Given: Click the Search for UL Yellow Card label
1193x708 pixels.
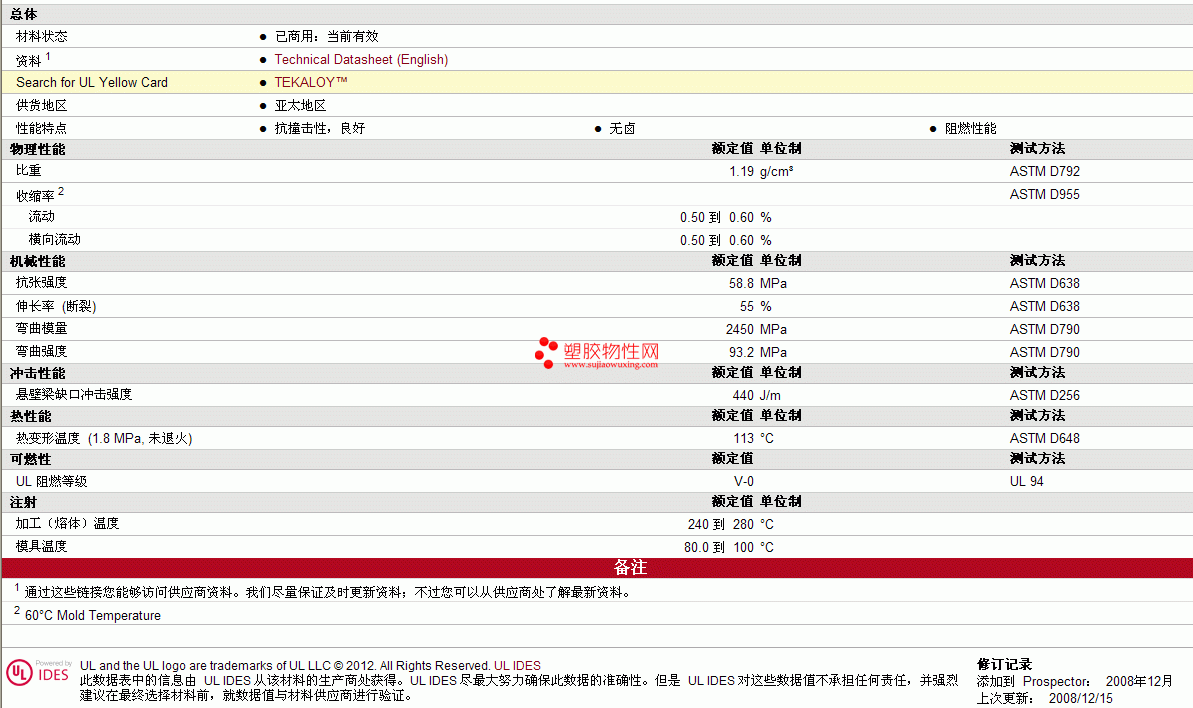Looking at the screenshot, I should pos(92,82).
